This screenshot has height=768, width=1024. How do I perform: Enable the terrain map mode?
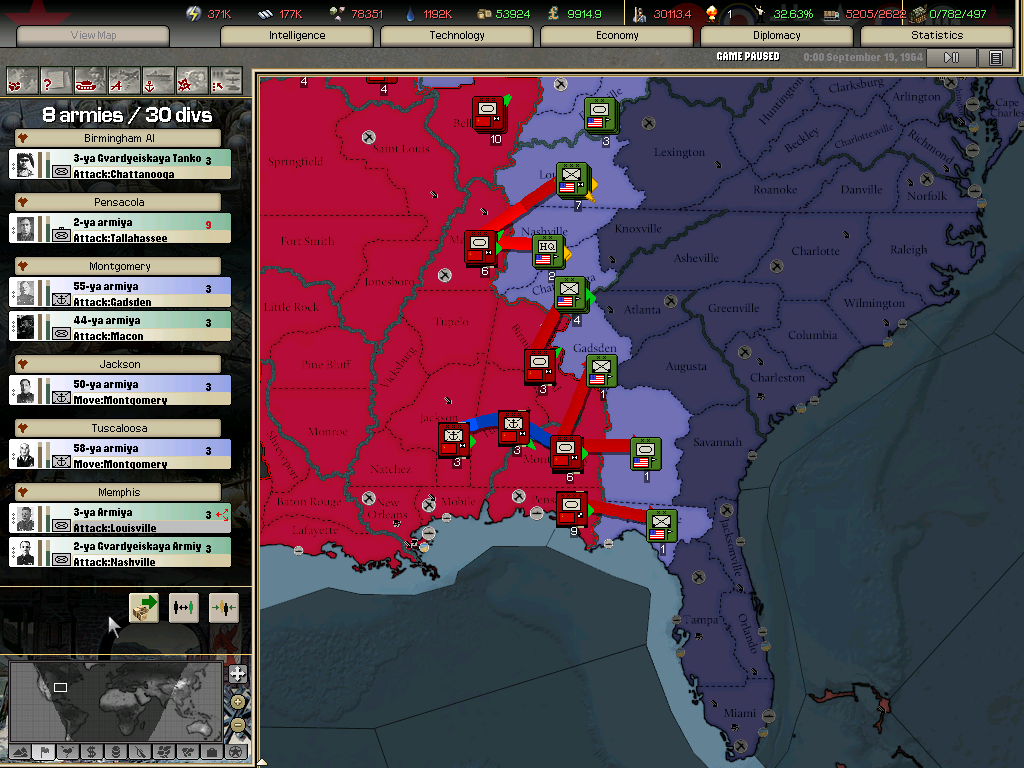click(20, 751)
